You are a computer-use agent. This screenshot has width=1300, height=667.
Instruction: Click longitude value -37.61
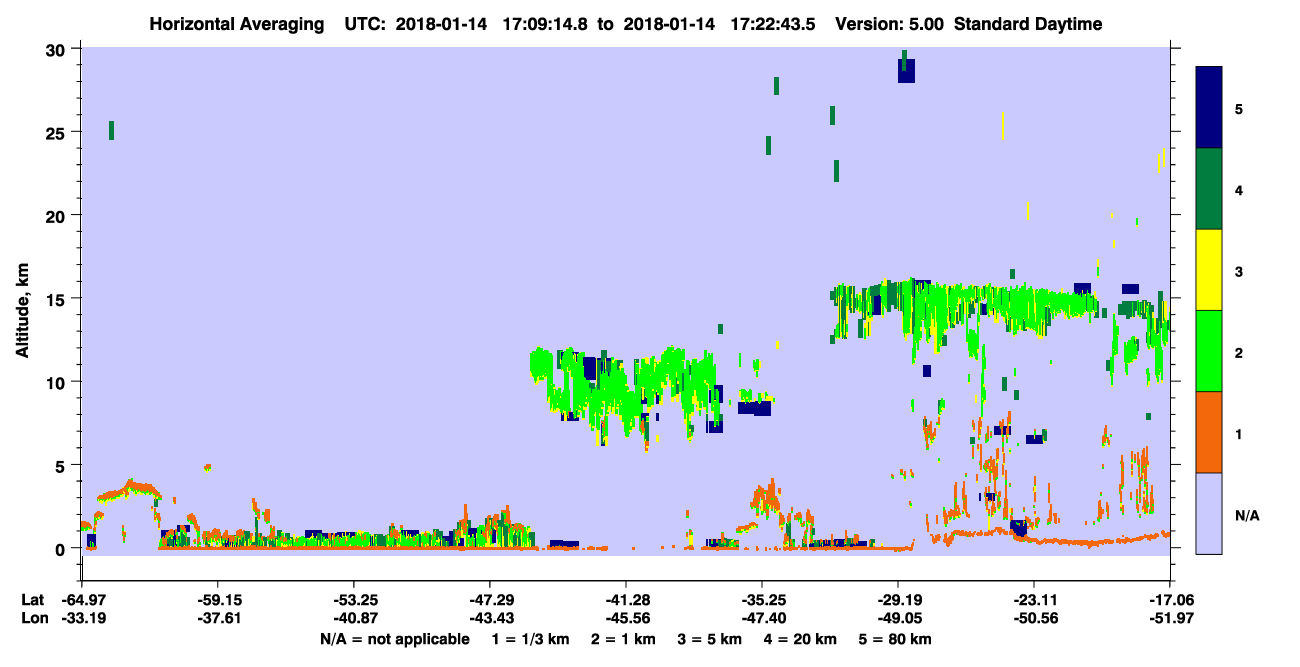218,618
